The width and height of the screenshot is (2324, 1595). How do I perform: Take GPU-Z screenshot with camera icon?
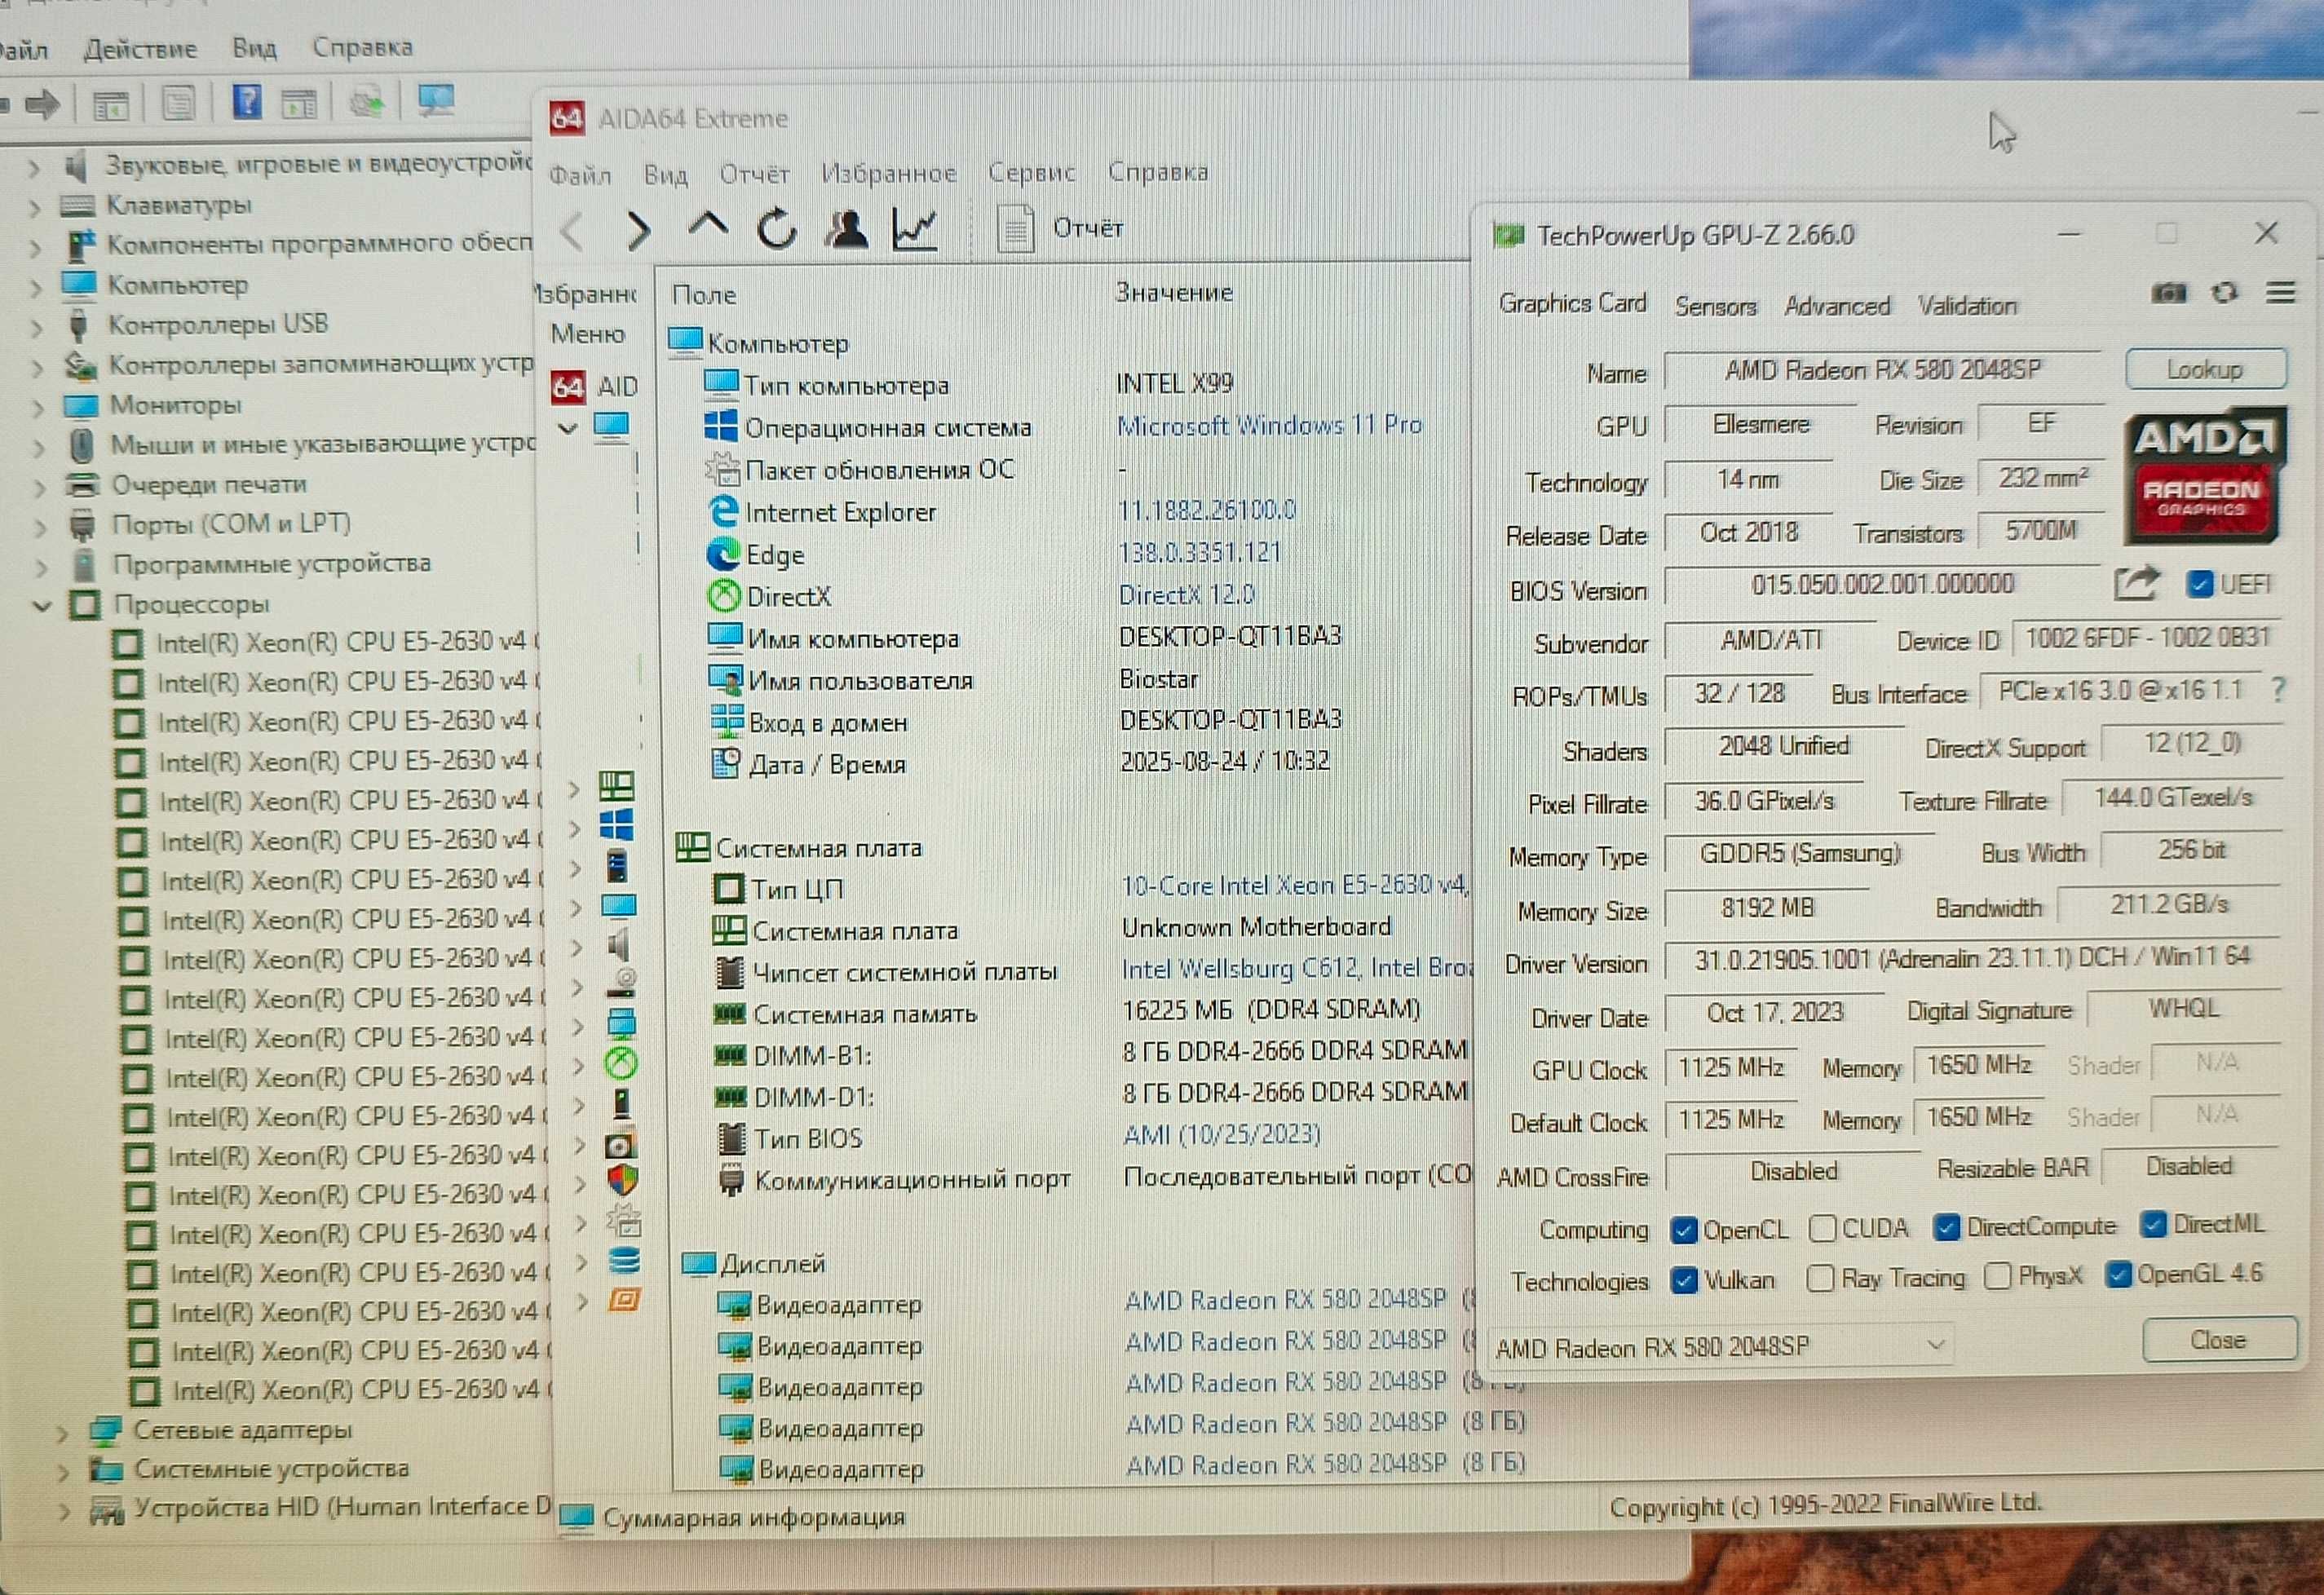point(2168,293)
